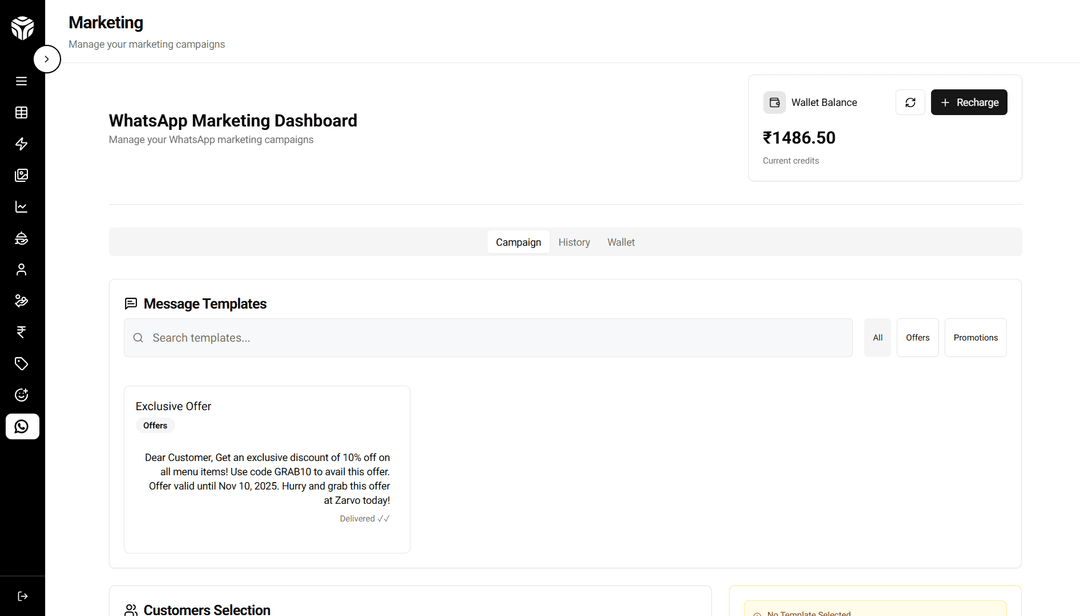Open the table grid icon in sidebar
1080x616 pixels.
click(22, 113)
